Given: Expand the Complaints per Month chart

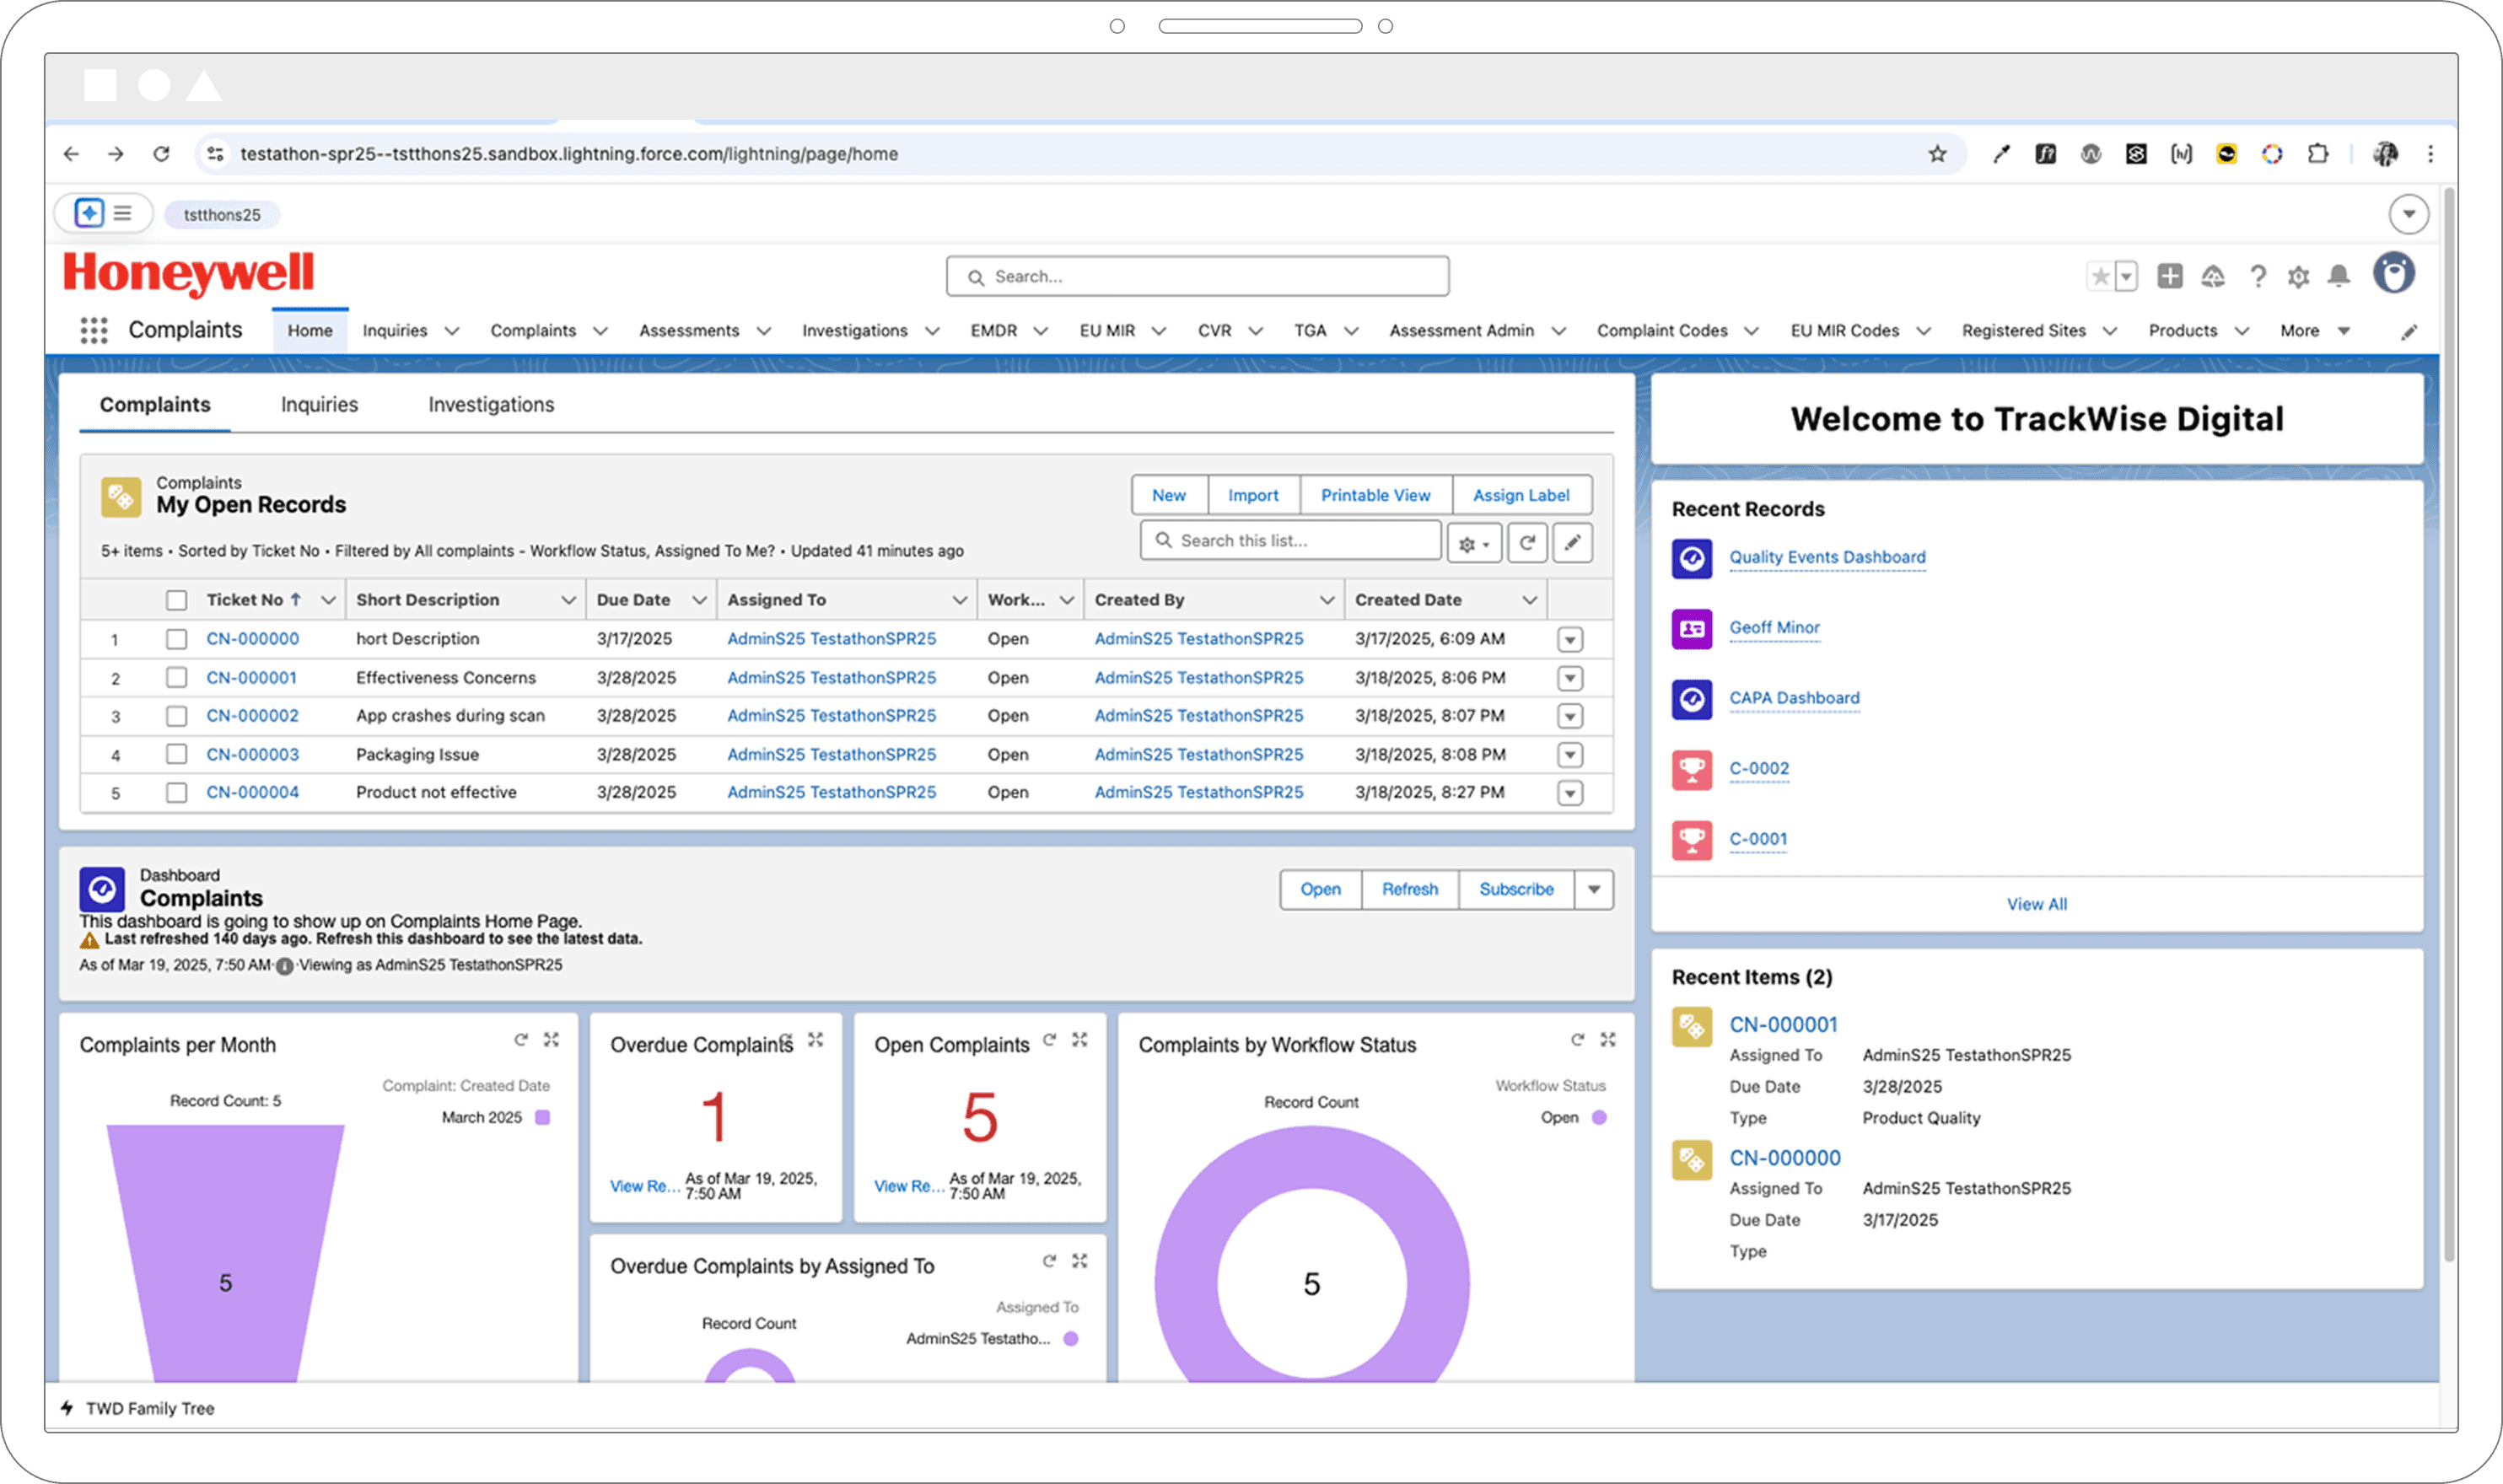Looking at the screenshot, I should tap(551, 1040).
